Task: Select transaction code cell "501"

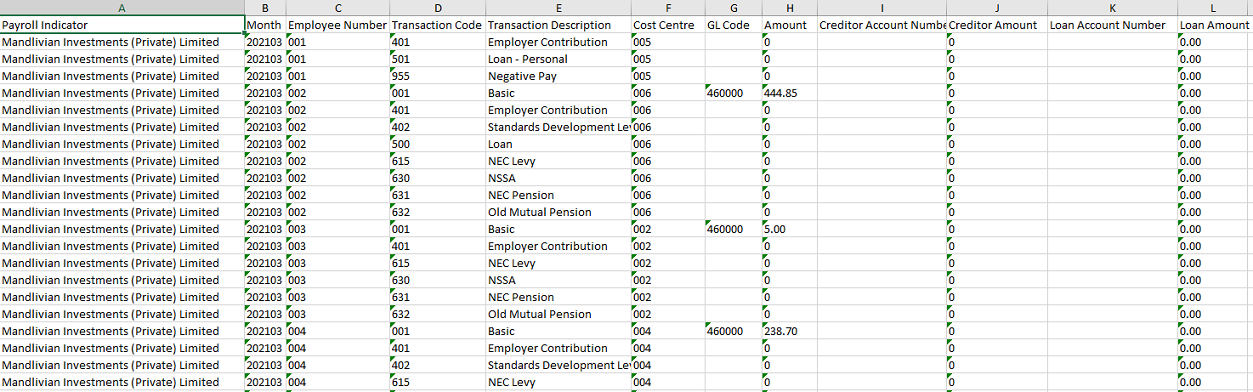Action: coord(438,59)
